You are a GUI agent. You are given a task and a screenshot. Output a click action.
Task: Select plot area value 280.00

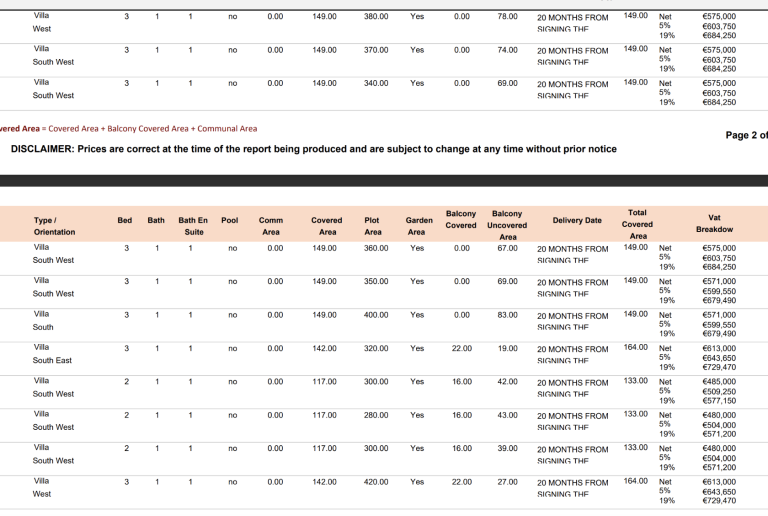coord(376,415)
